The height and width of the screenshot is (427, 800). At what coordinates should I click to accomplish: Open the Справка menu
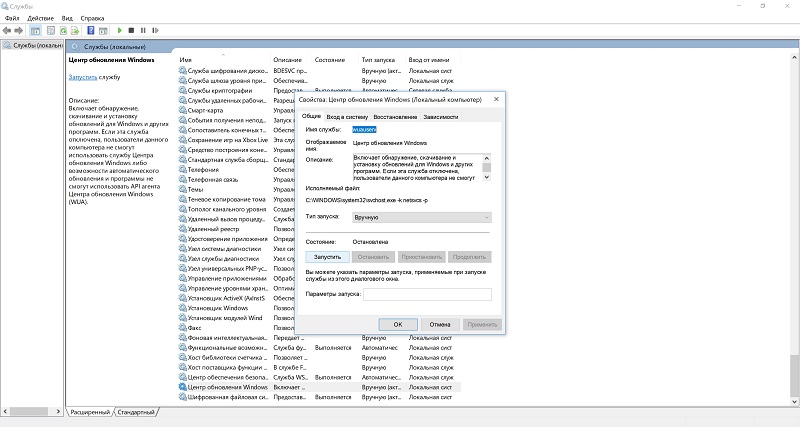92,18
